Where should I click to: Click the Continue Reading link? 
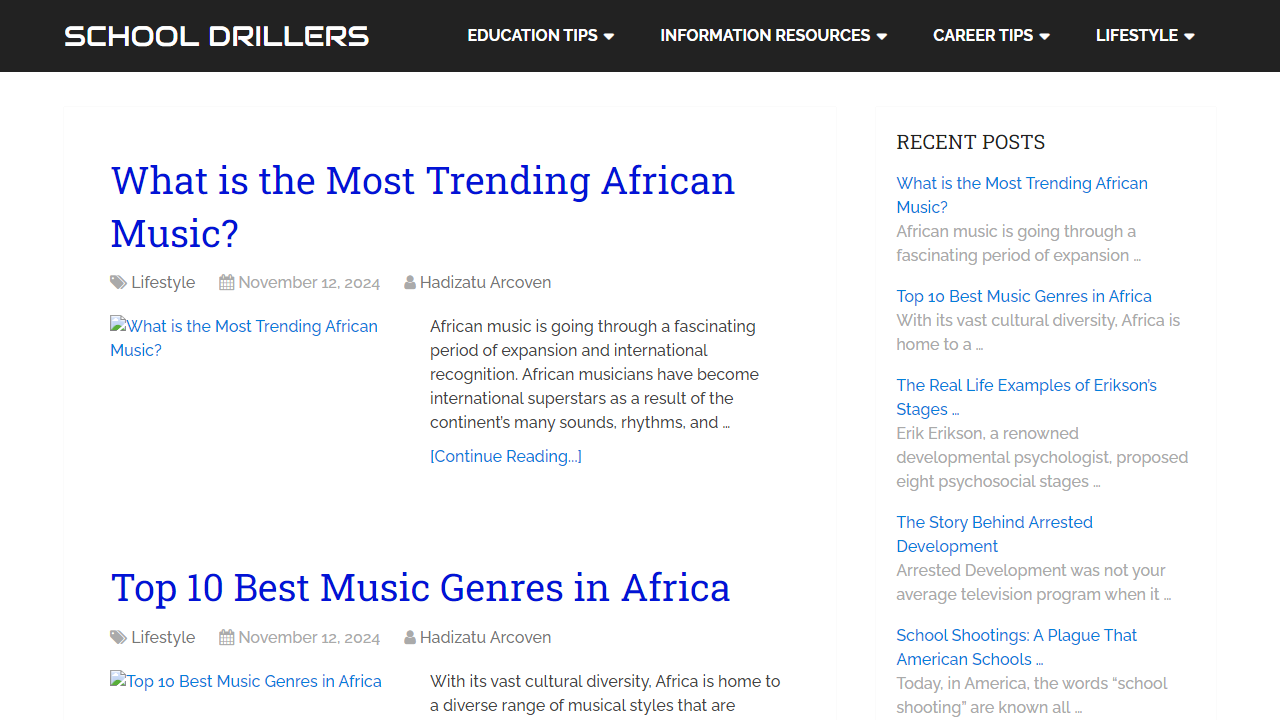(x=505, y=456)
